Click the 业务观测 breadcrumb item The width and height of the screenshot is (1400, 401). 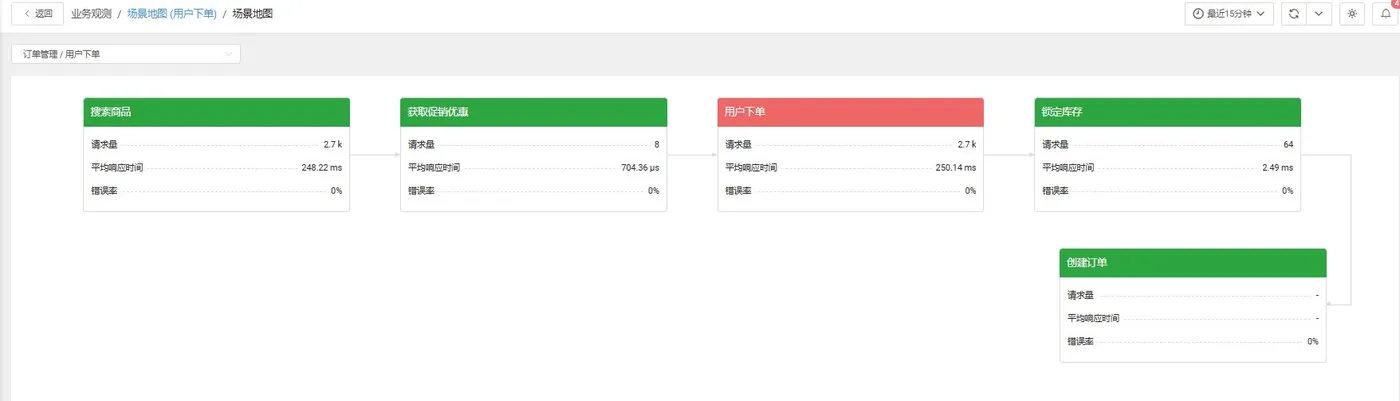91,14
